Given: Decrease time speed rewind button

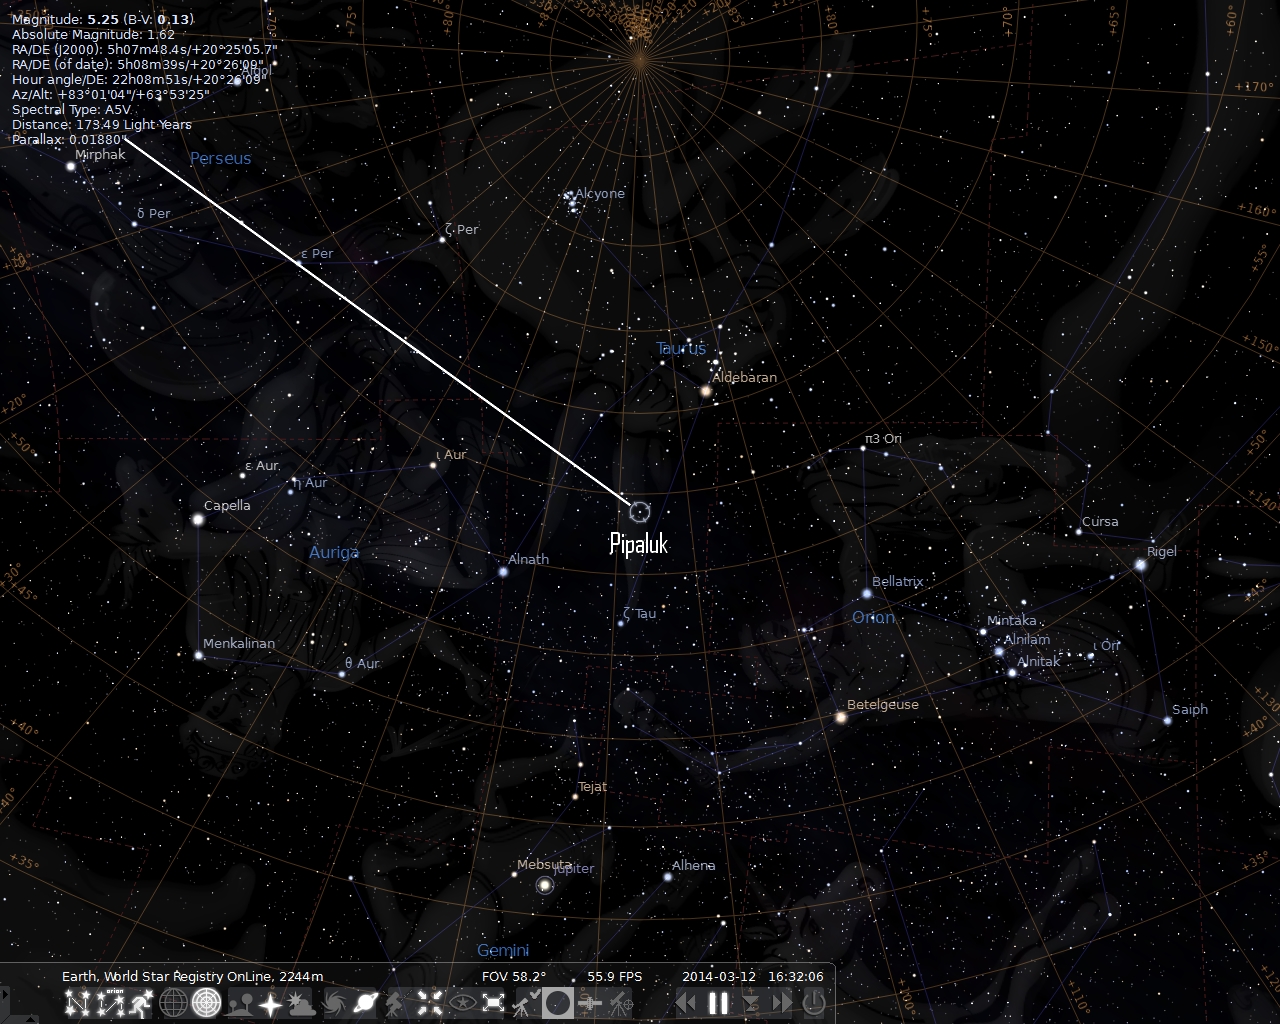Looking at the screenshot, I should tap(686, 1002).
